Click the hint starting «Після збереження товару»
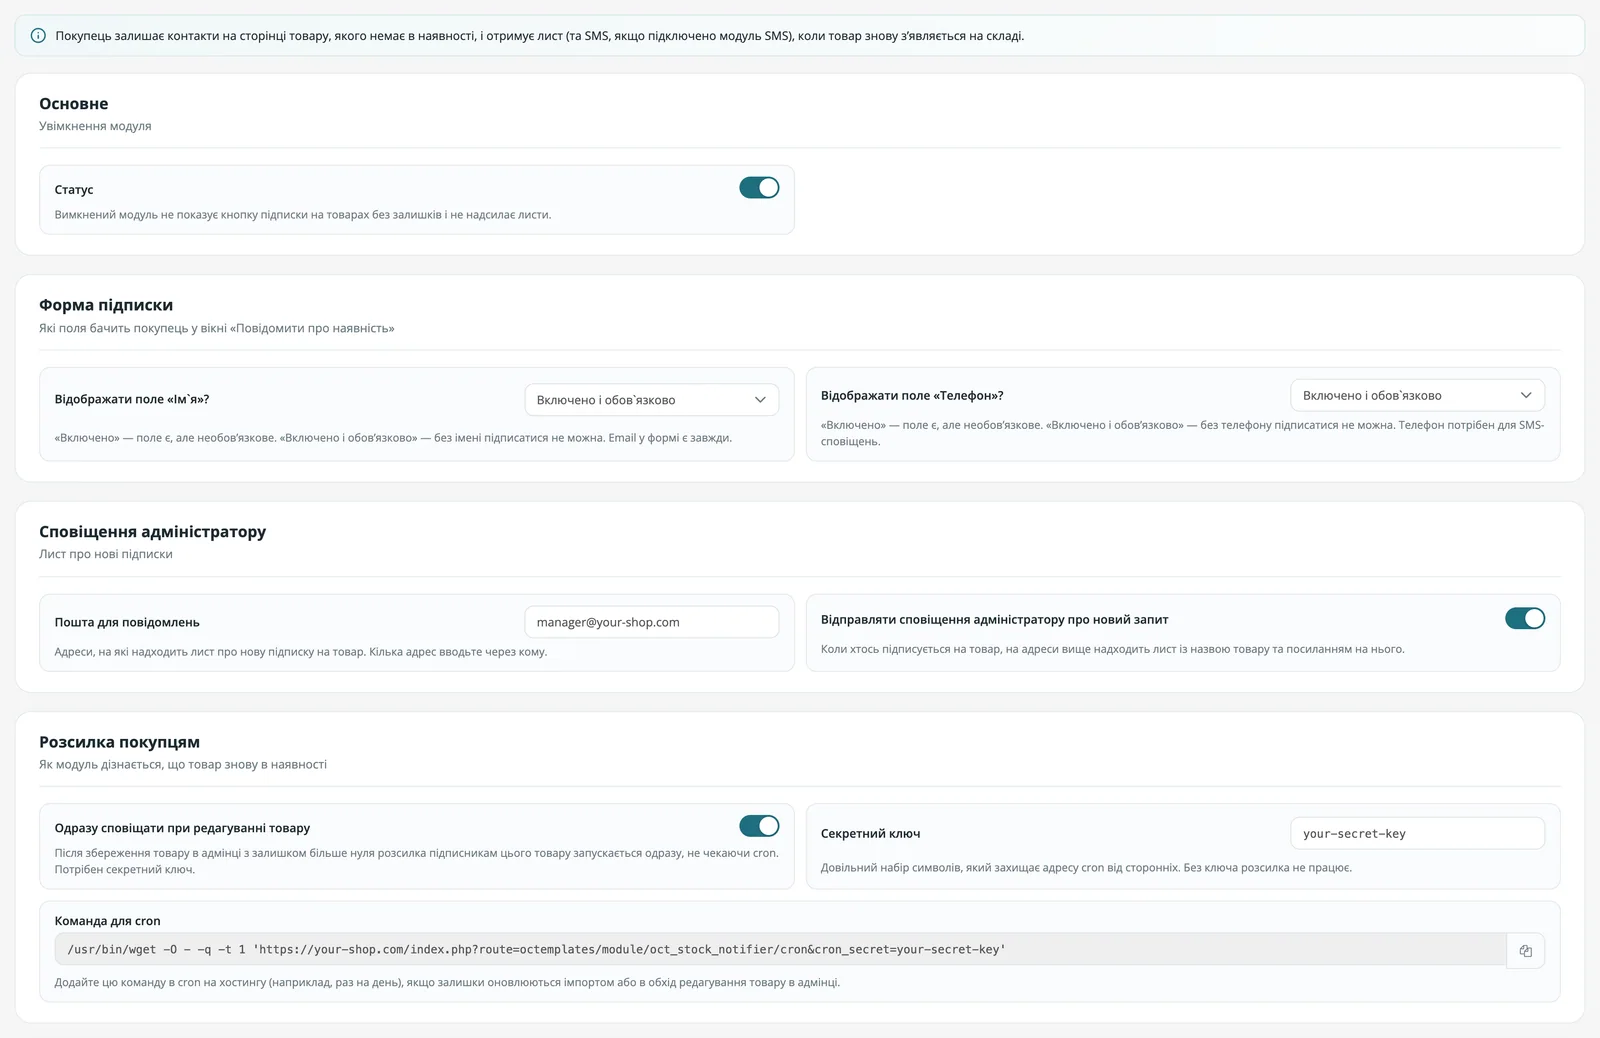This screenshot has height=1038, width=1600. pyautogui.click(x=416, y=862)
